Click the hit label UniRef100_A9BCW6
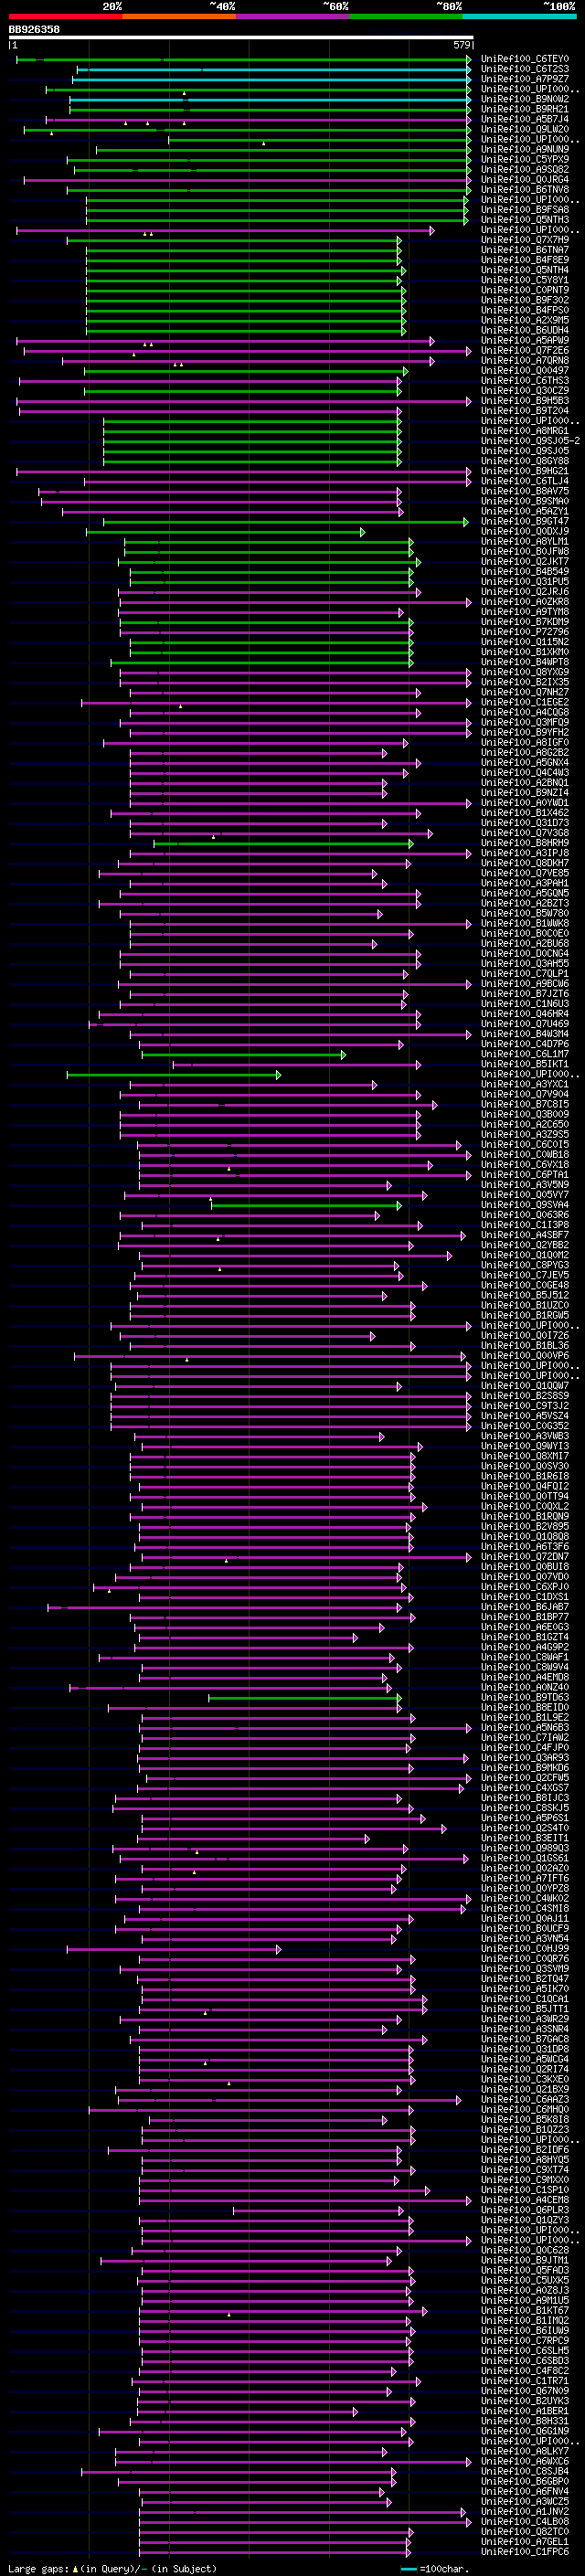The width and height of the screenshot is (585, 2576). pos(524,983)
